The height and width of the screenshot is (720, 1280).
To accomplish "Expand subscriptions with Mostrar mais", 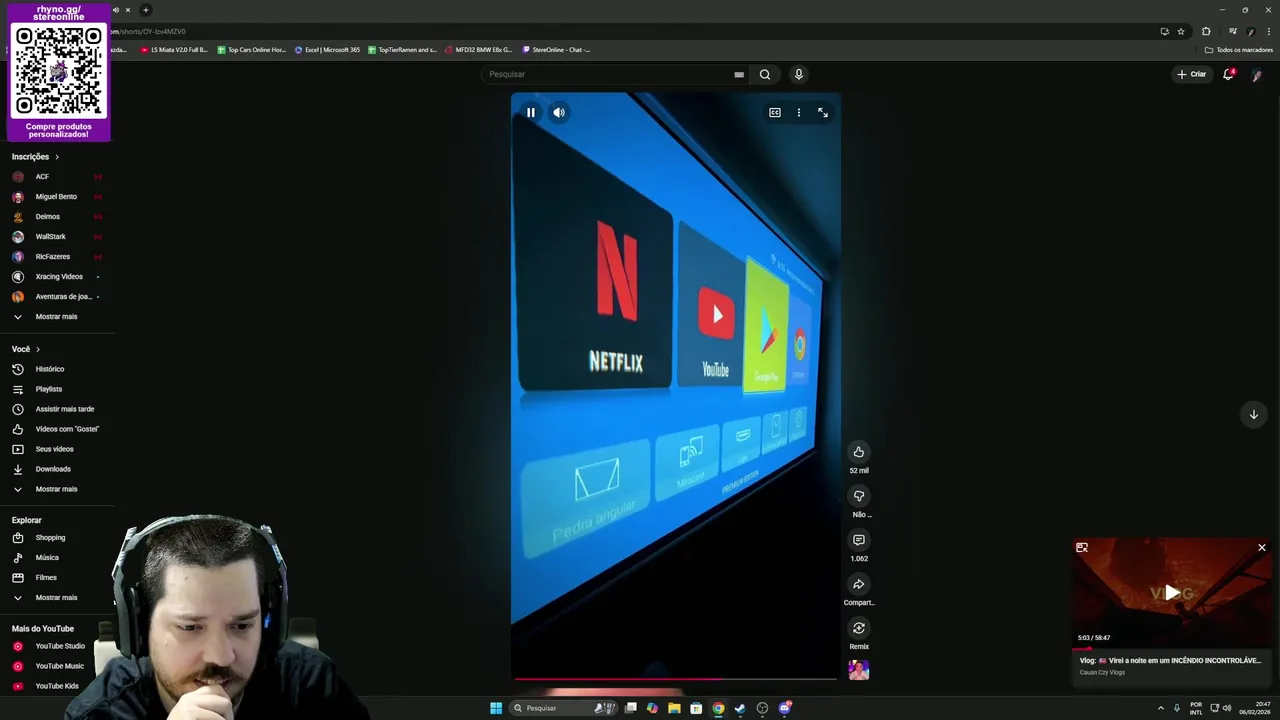I will tap(57, 317).
